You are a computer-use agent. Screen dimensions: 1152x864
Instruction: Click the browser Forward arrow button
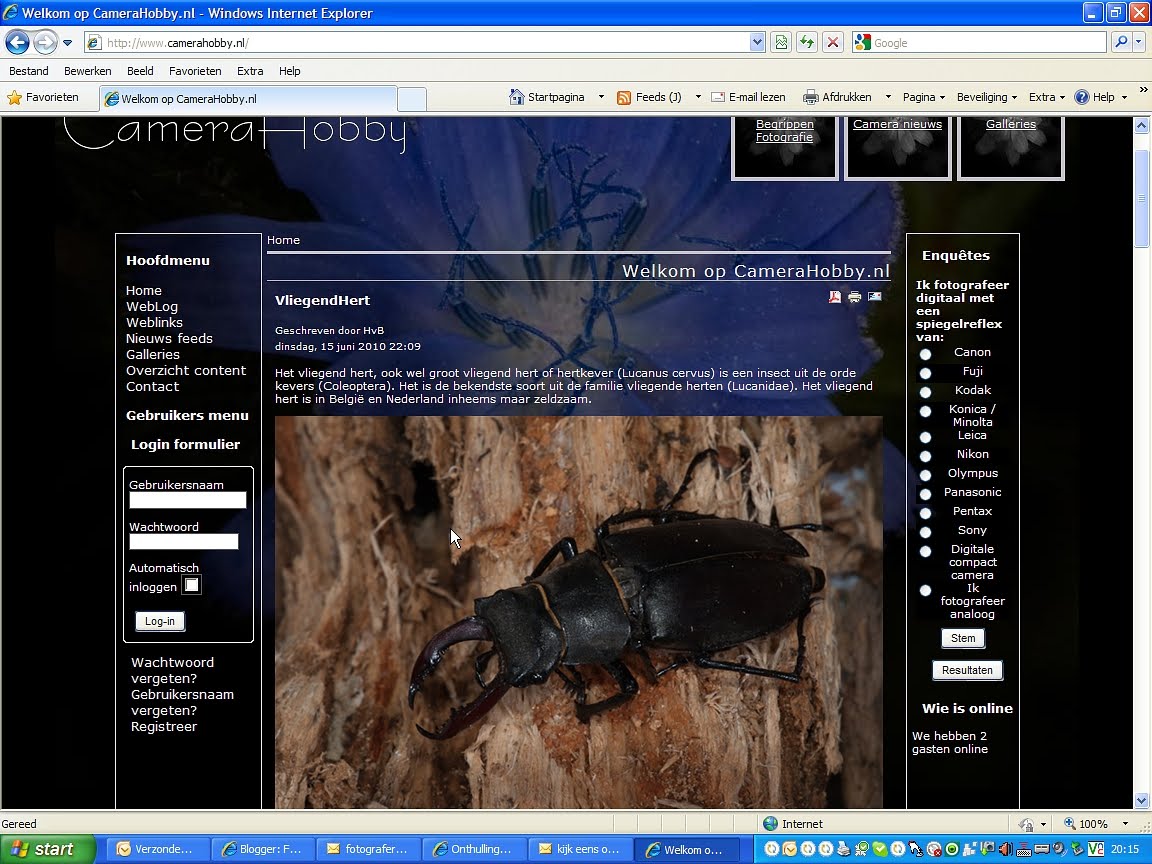click(x=45, y=43)
